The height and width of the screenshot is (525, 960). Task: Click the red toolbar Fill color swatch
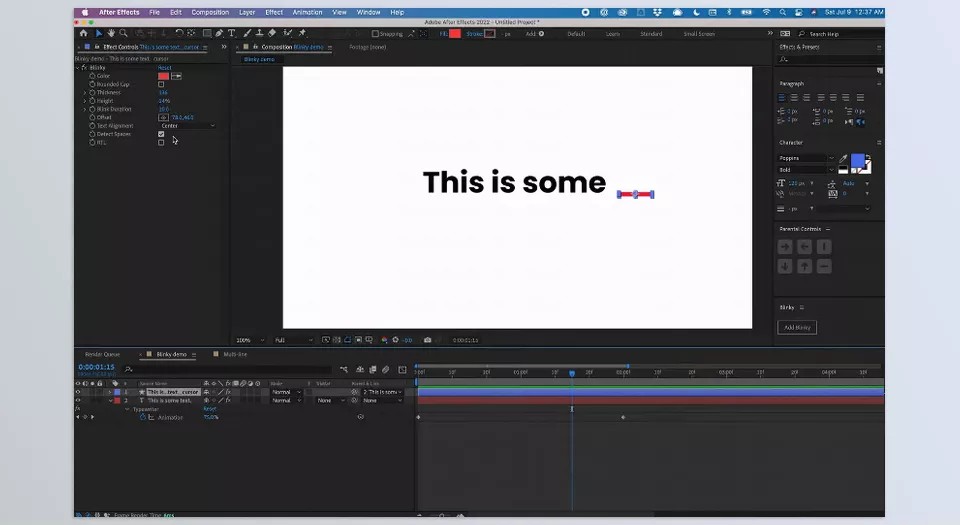tap(455, 34)
